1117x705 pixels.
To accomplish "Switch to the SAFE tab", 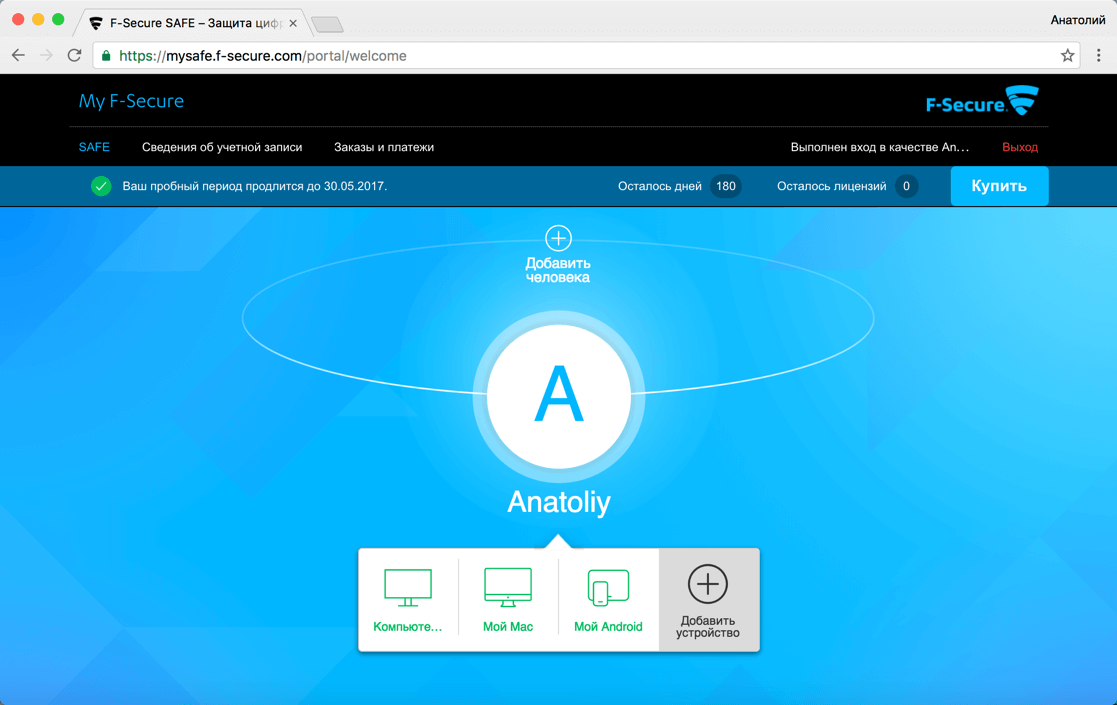I will 94,147.
